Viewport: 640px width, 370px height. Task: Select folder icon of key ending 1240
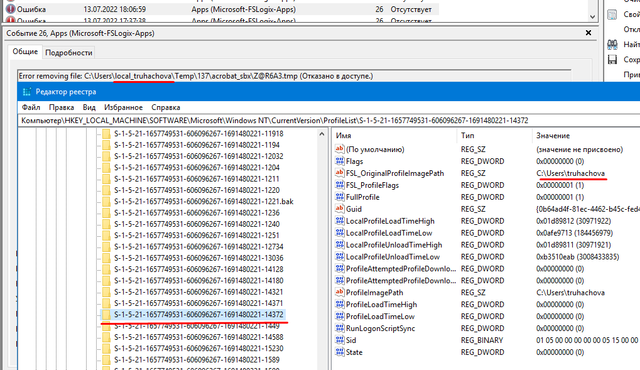tap(106, 224)
